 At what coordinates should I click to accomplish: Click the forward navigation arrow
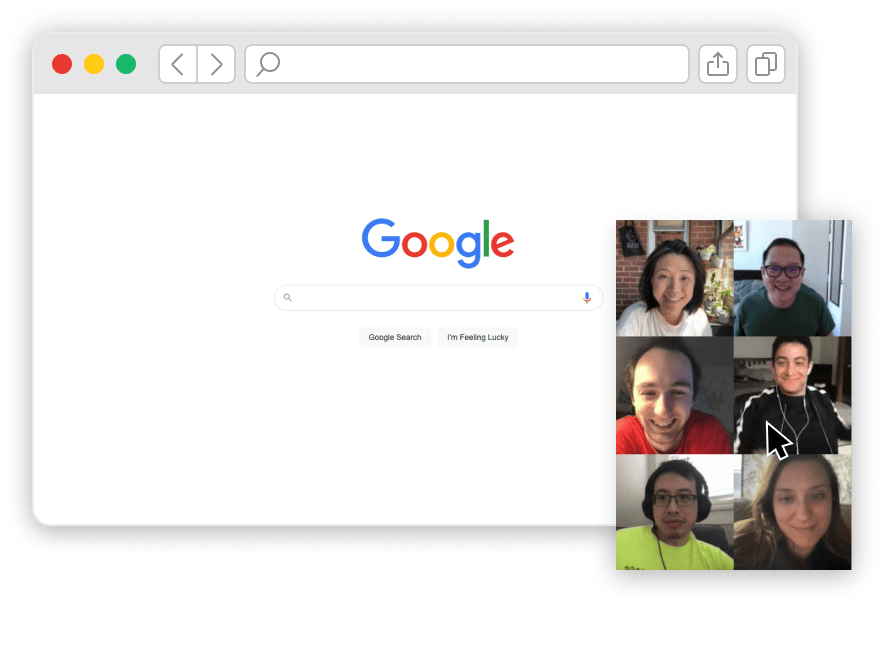click(216, 63)
